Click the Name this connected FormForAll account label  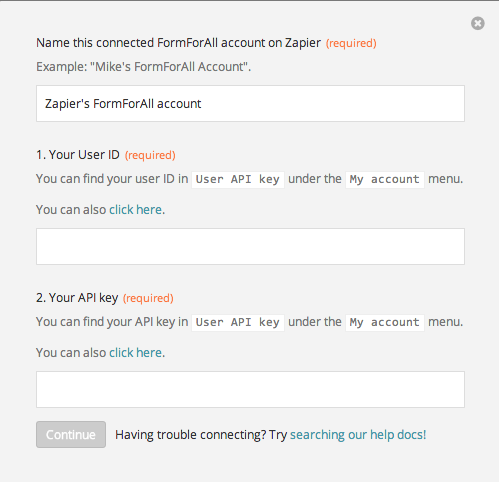[178, 43]
